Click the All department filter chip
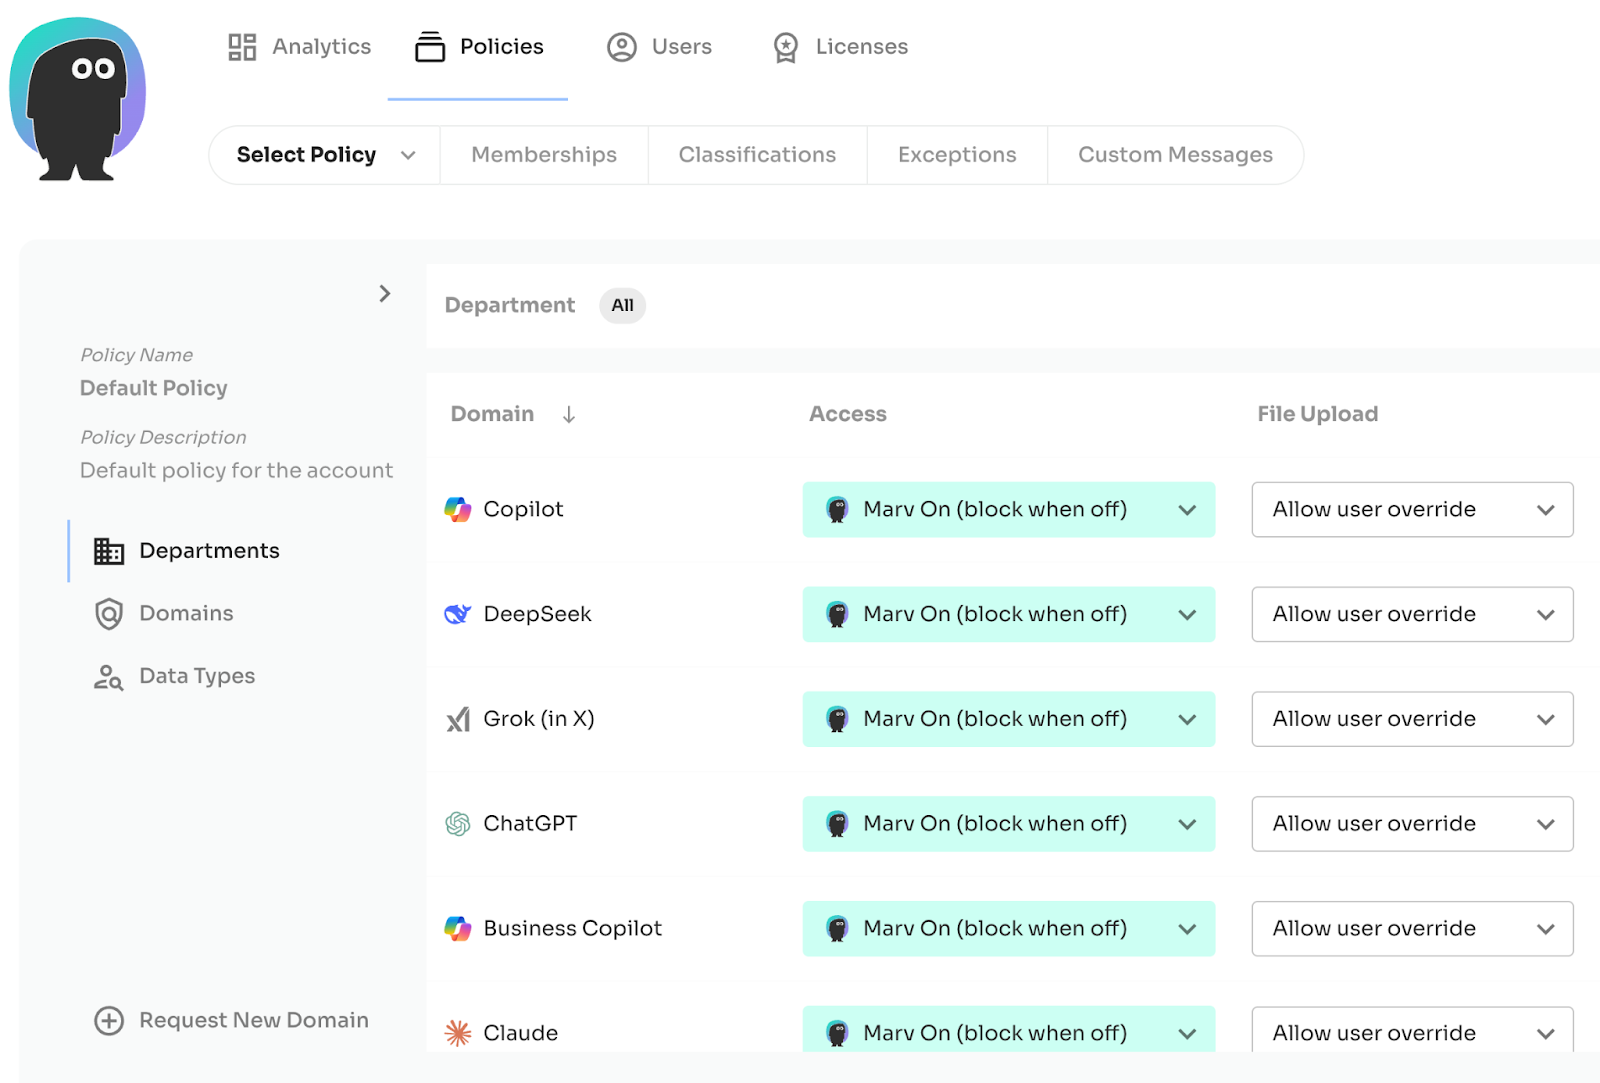 coord(622,305)
